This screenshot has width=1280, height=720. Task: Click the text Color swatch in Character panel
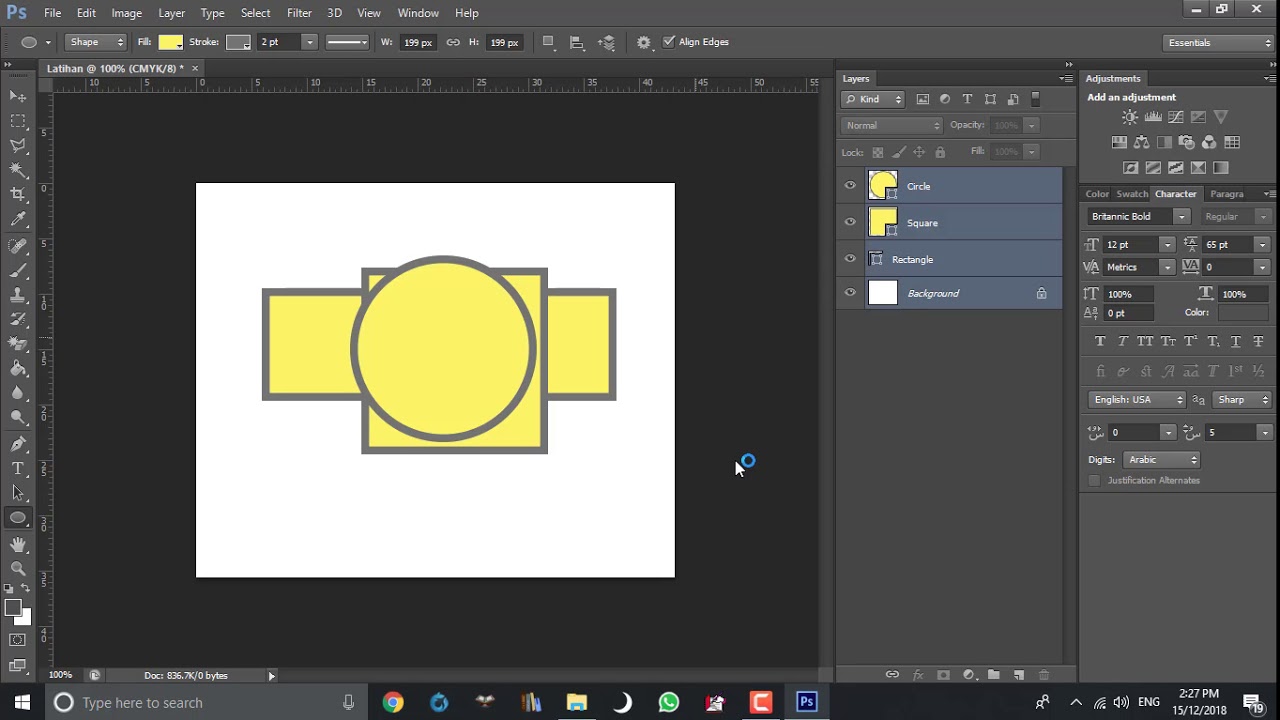click(1242, 313)
